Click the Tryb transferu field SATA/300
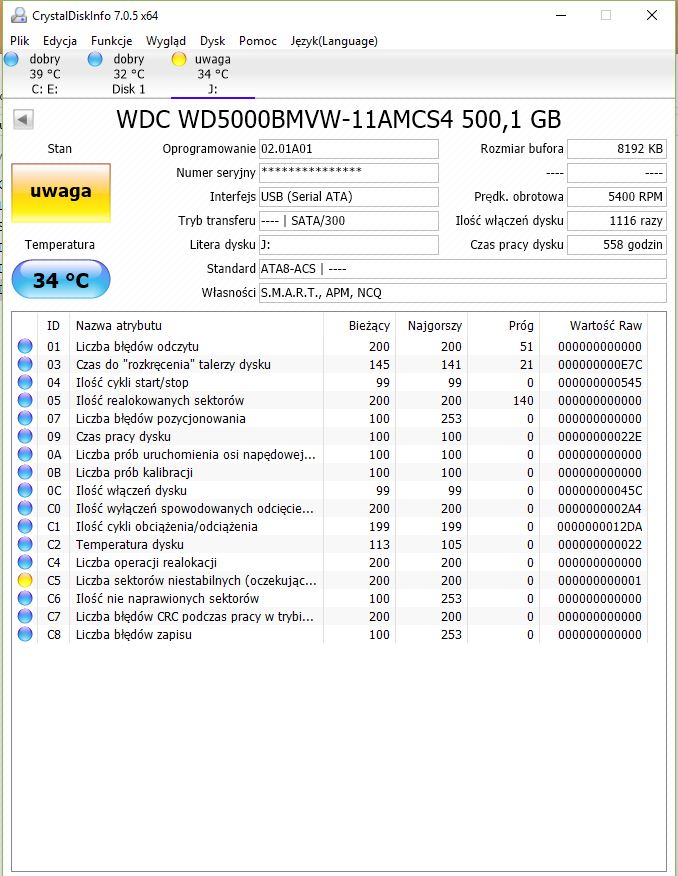Image resolution: width=678 pixels, height=876 pixels. click(x=348, y=221)
